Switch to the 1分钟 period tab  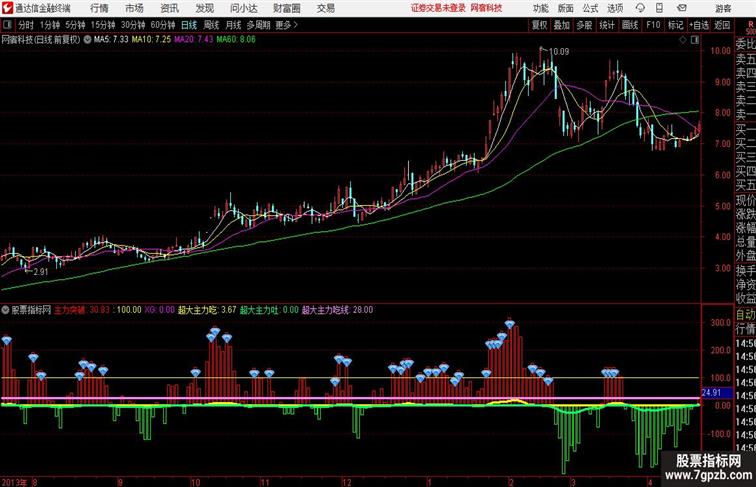pyautogui.click(x=50, y=25)
